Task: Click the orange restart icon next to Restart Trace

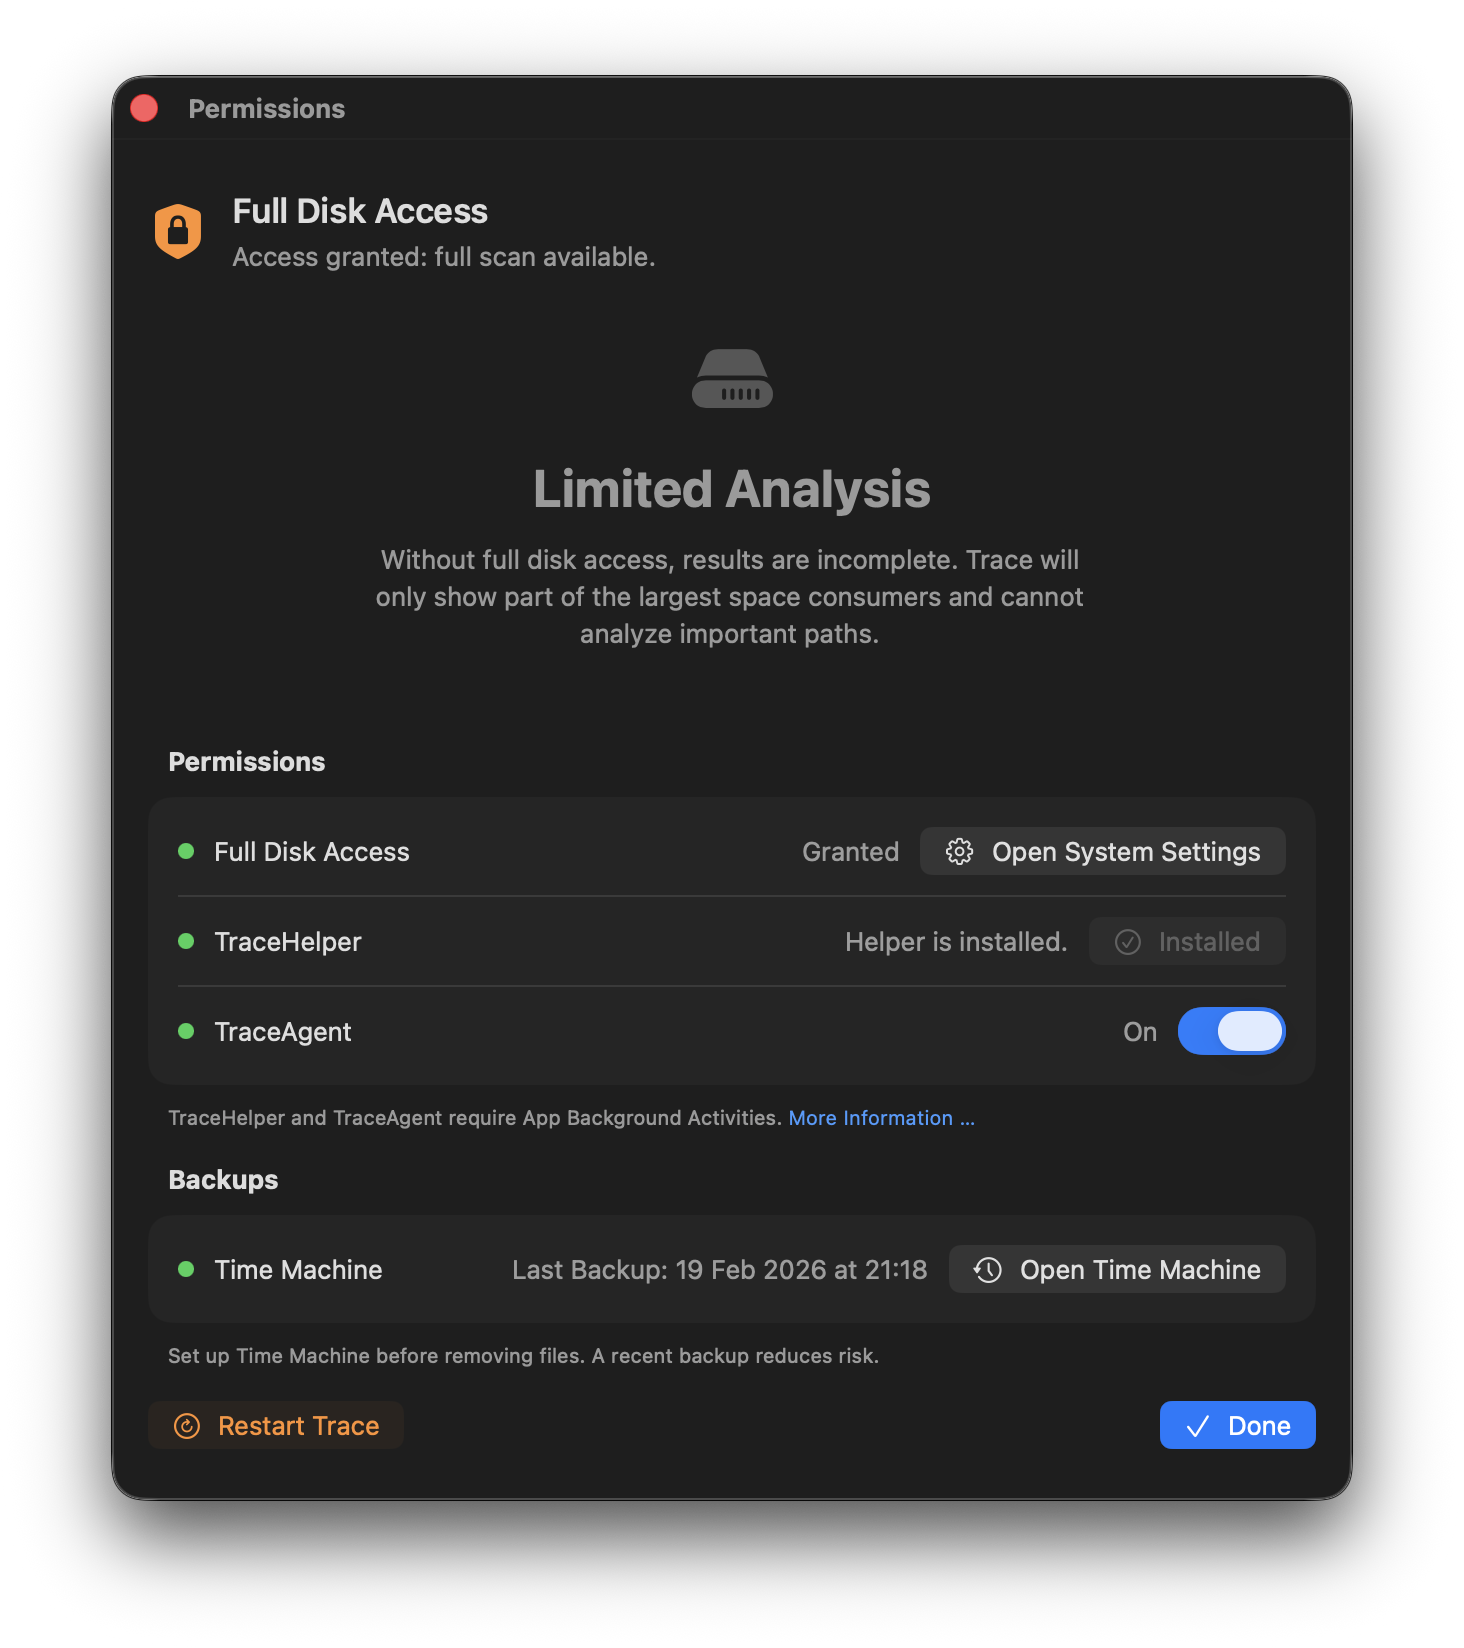Action: coord(187,1426)
